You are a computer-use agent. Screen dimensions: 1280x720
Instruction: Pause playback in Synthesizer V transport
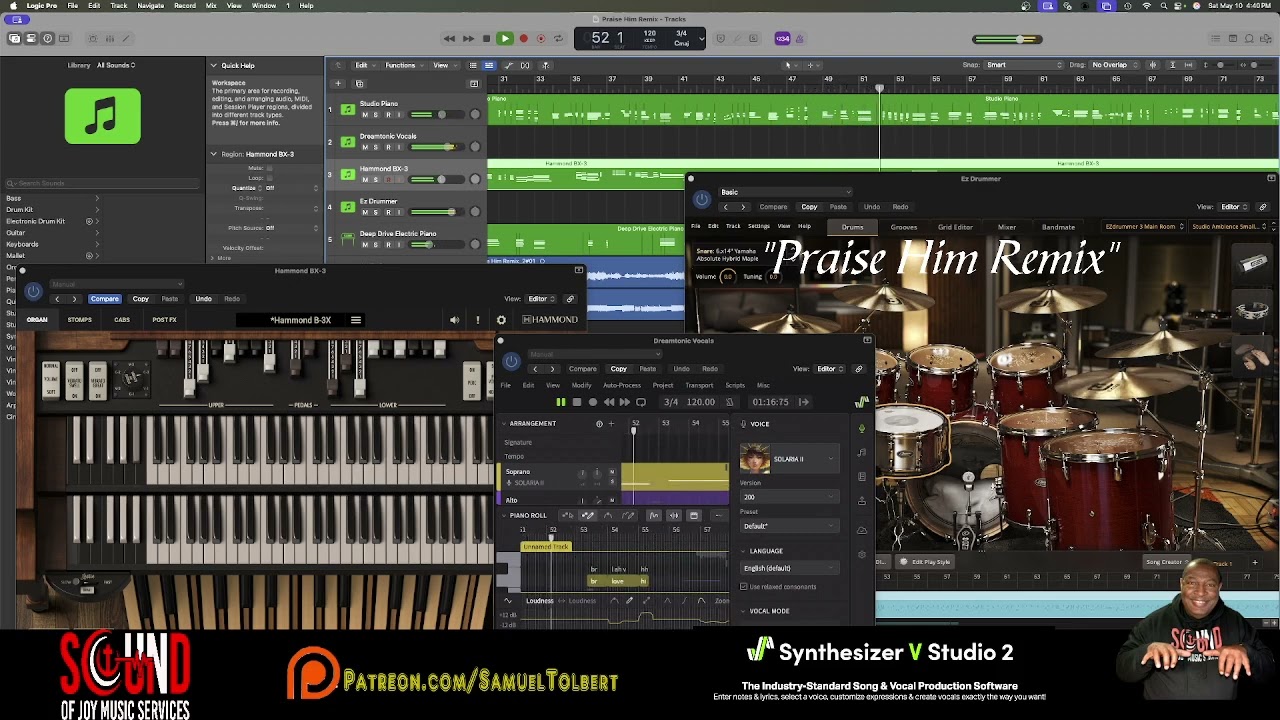point(561,402)
